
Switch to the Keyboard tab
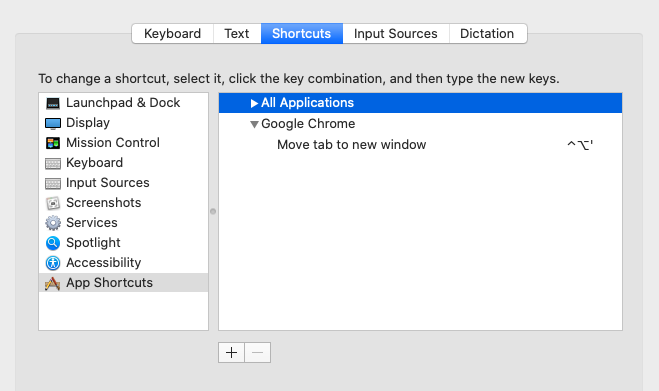[172, 34]
